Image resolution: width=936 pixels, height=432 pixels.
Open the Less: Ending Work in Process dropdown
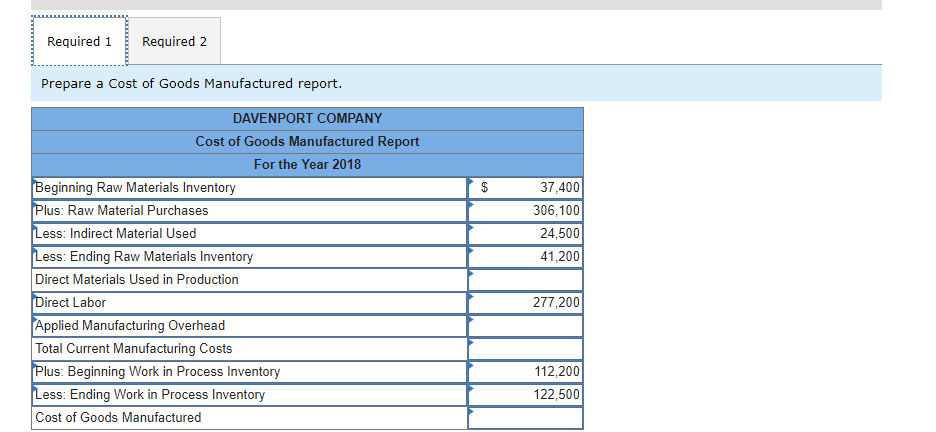point(250,394)
